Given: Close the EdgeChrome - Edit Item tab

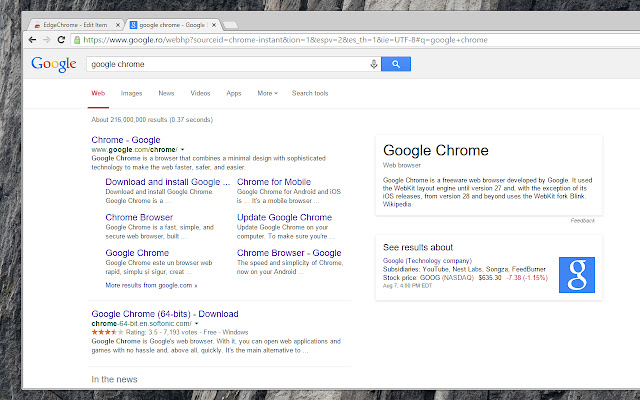Looking at the screenshot, I should 118,25.
